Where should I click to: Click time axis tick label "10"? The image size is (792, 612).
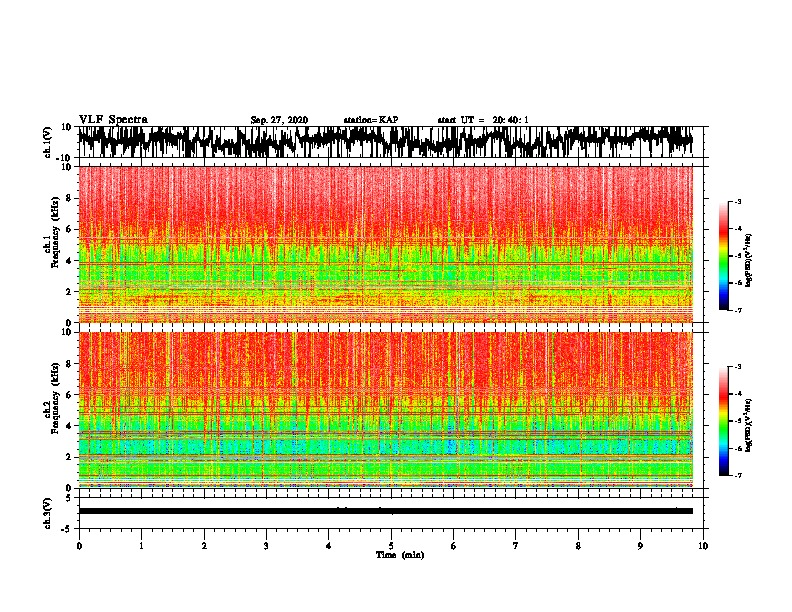tap(703, 546)
